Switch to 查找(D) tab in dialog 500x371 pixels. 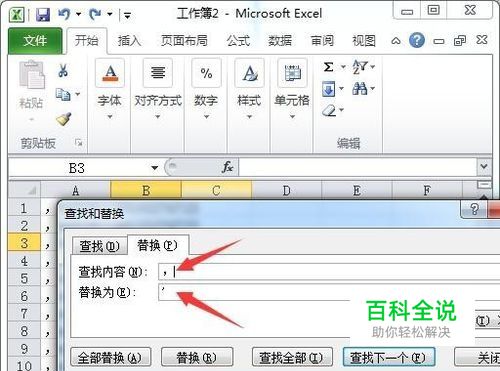[x=100, y=247]
